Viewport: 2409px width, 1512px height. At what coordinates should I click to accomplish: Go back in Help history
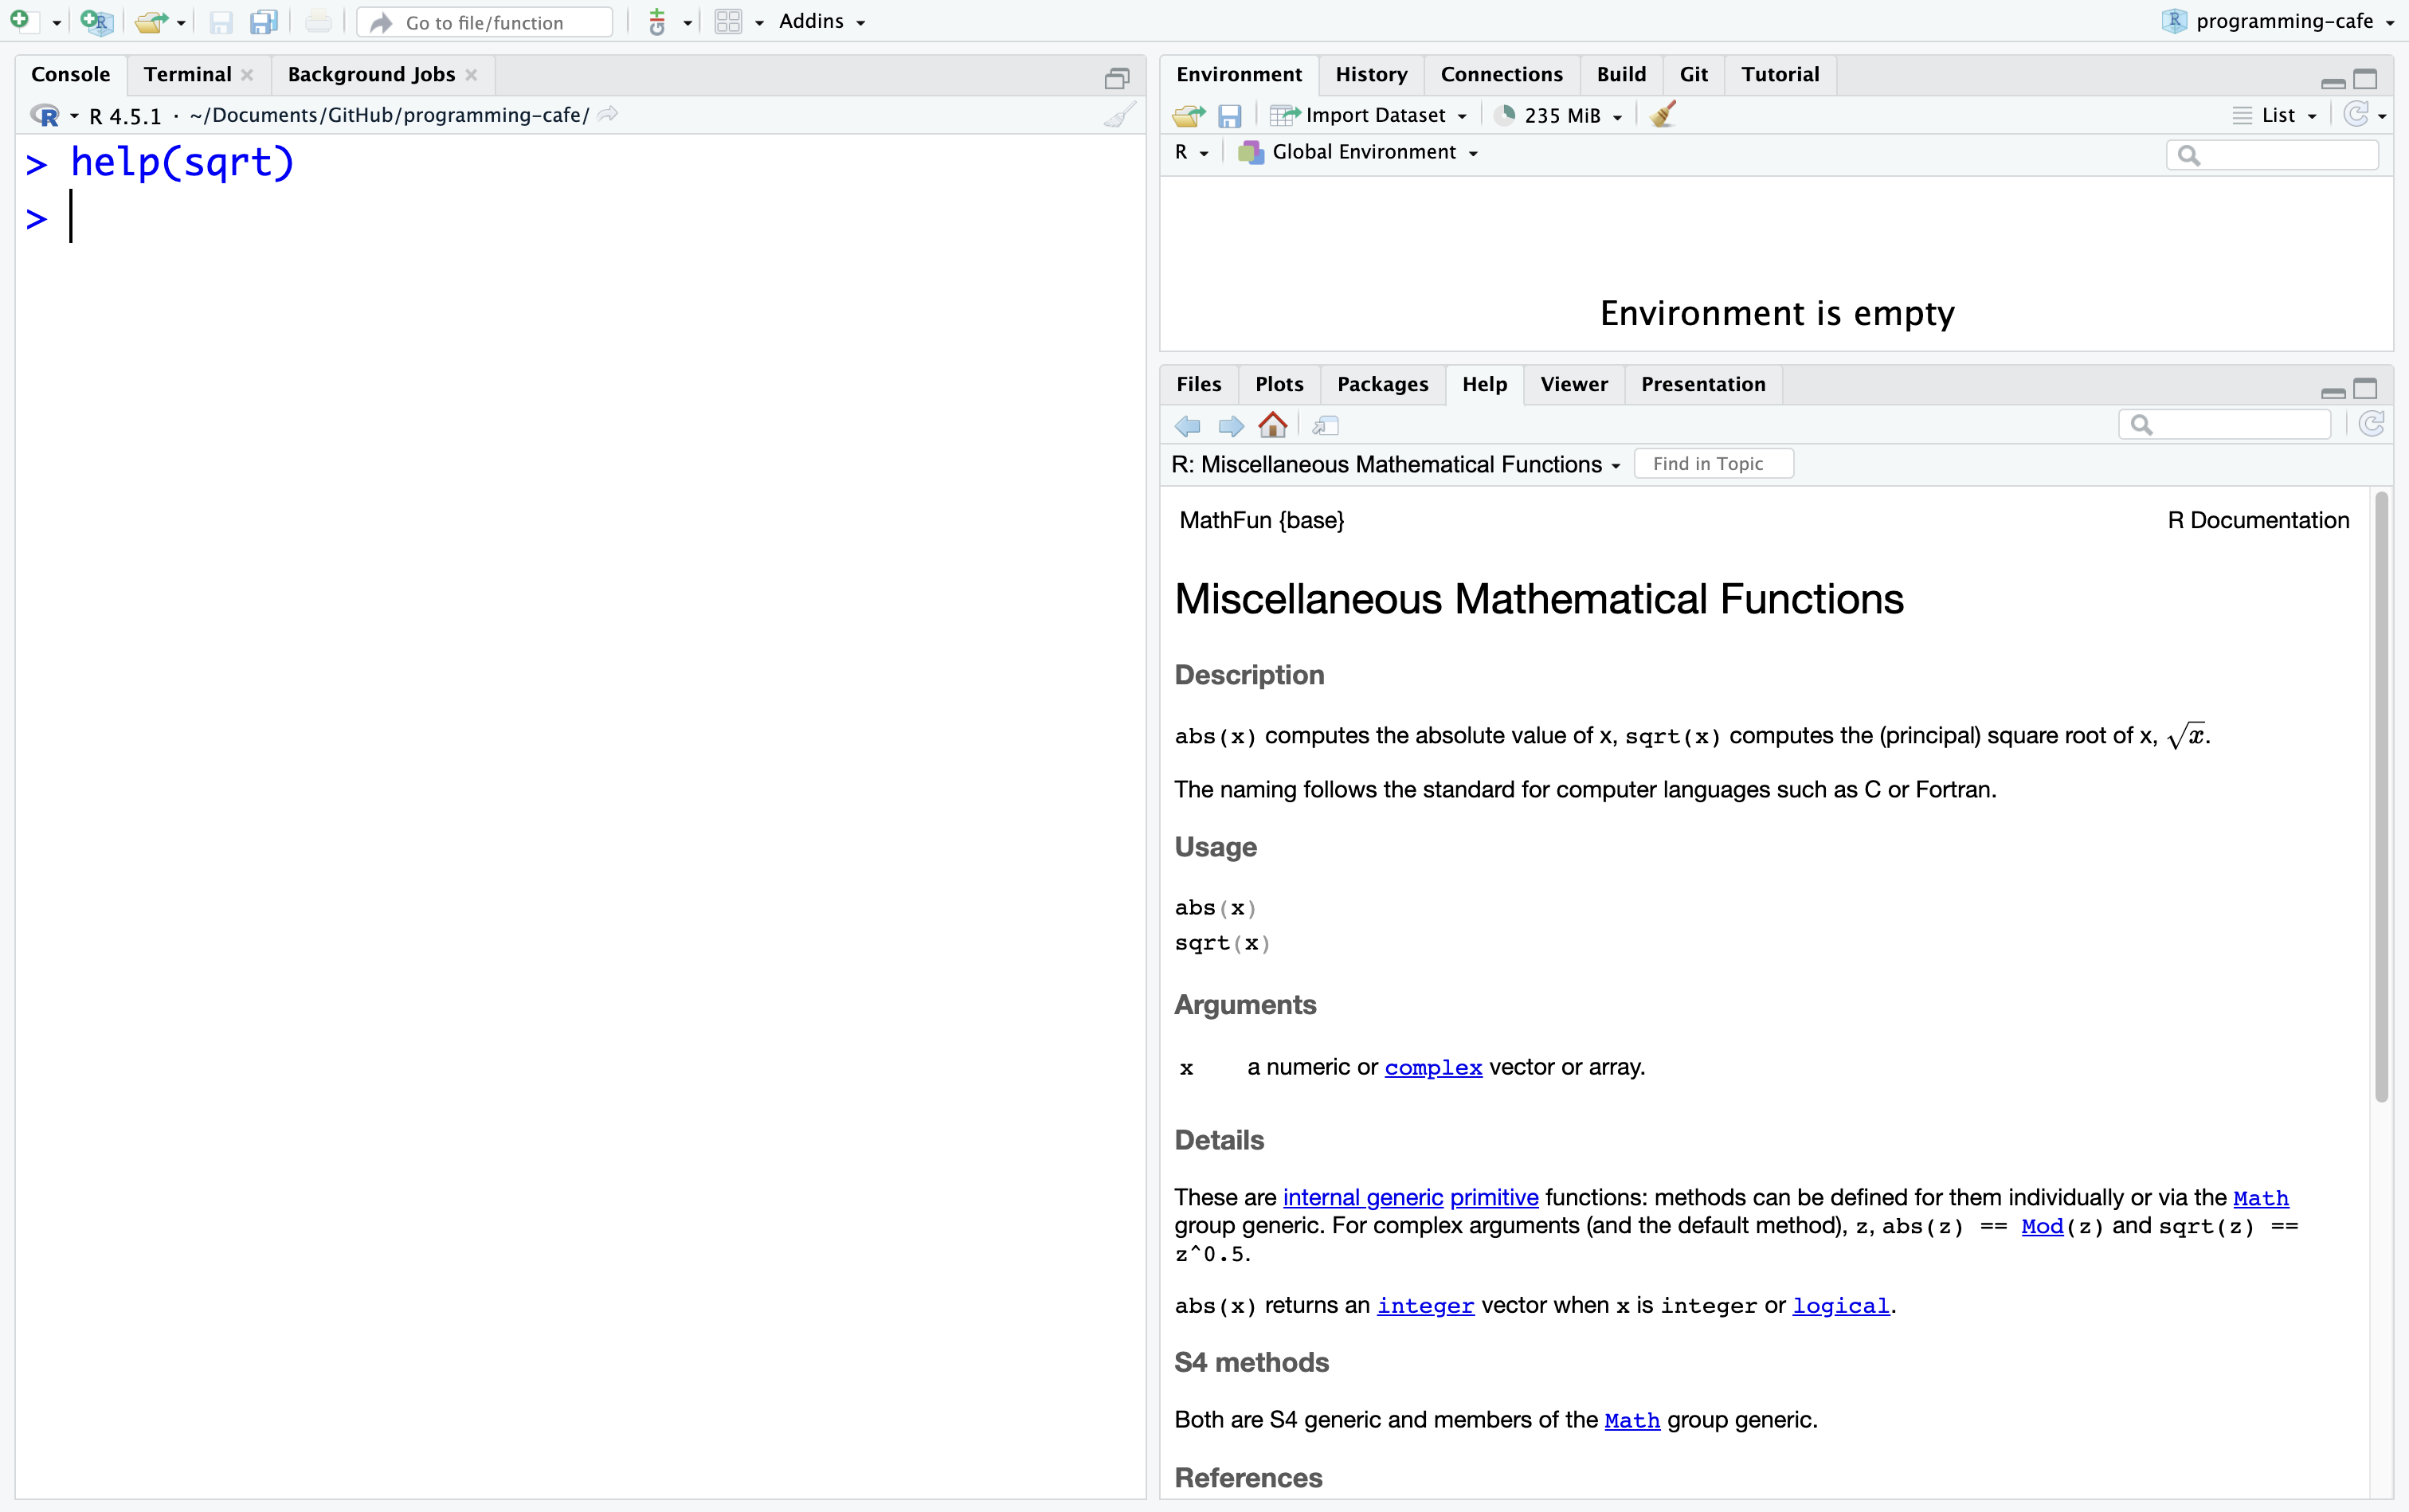coord(1187,426)
